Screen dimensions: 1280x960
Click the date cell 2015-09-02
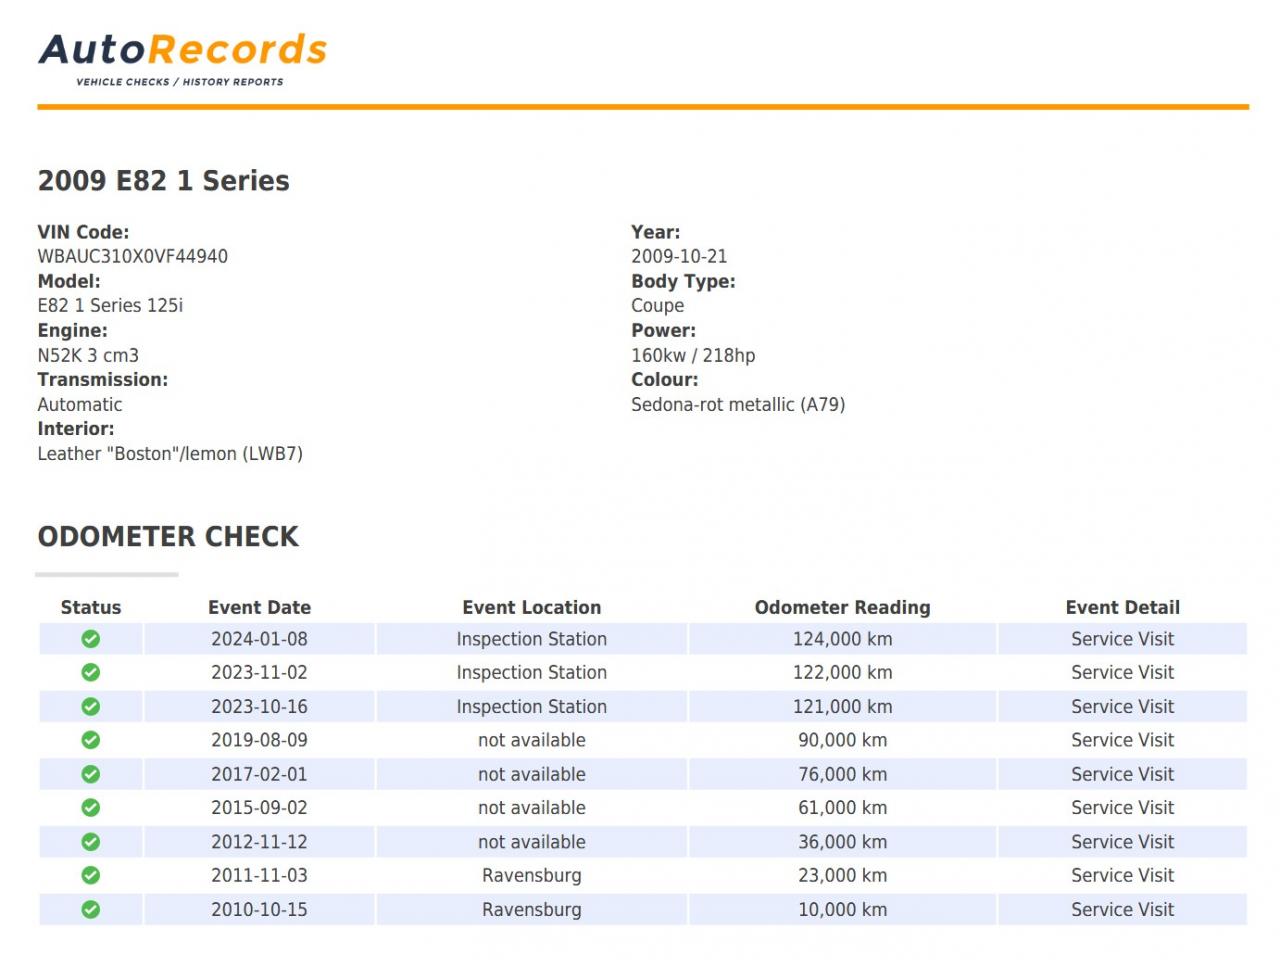(x=259, y=807)
